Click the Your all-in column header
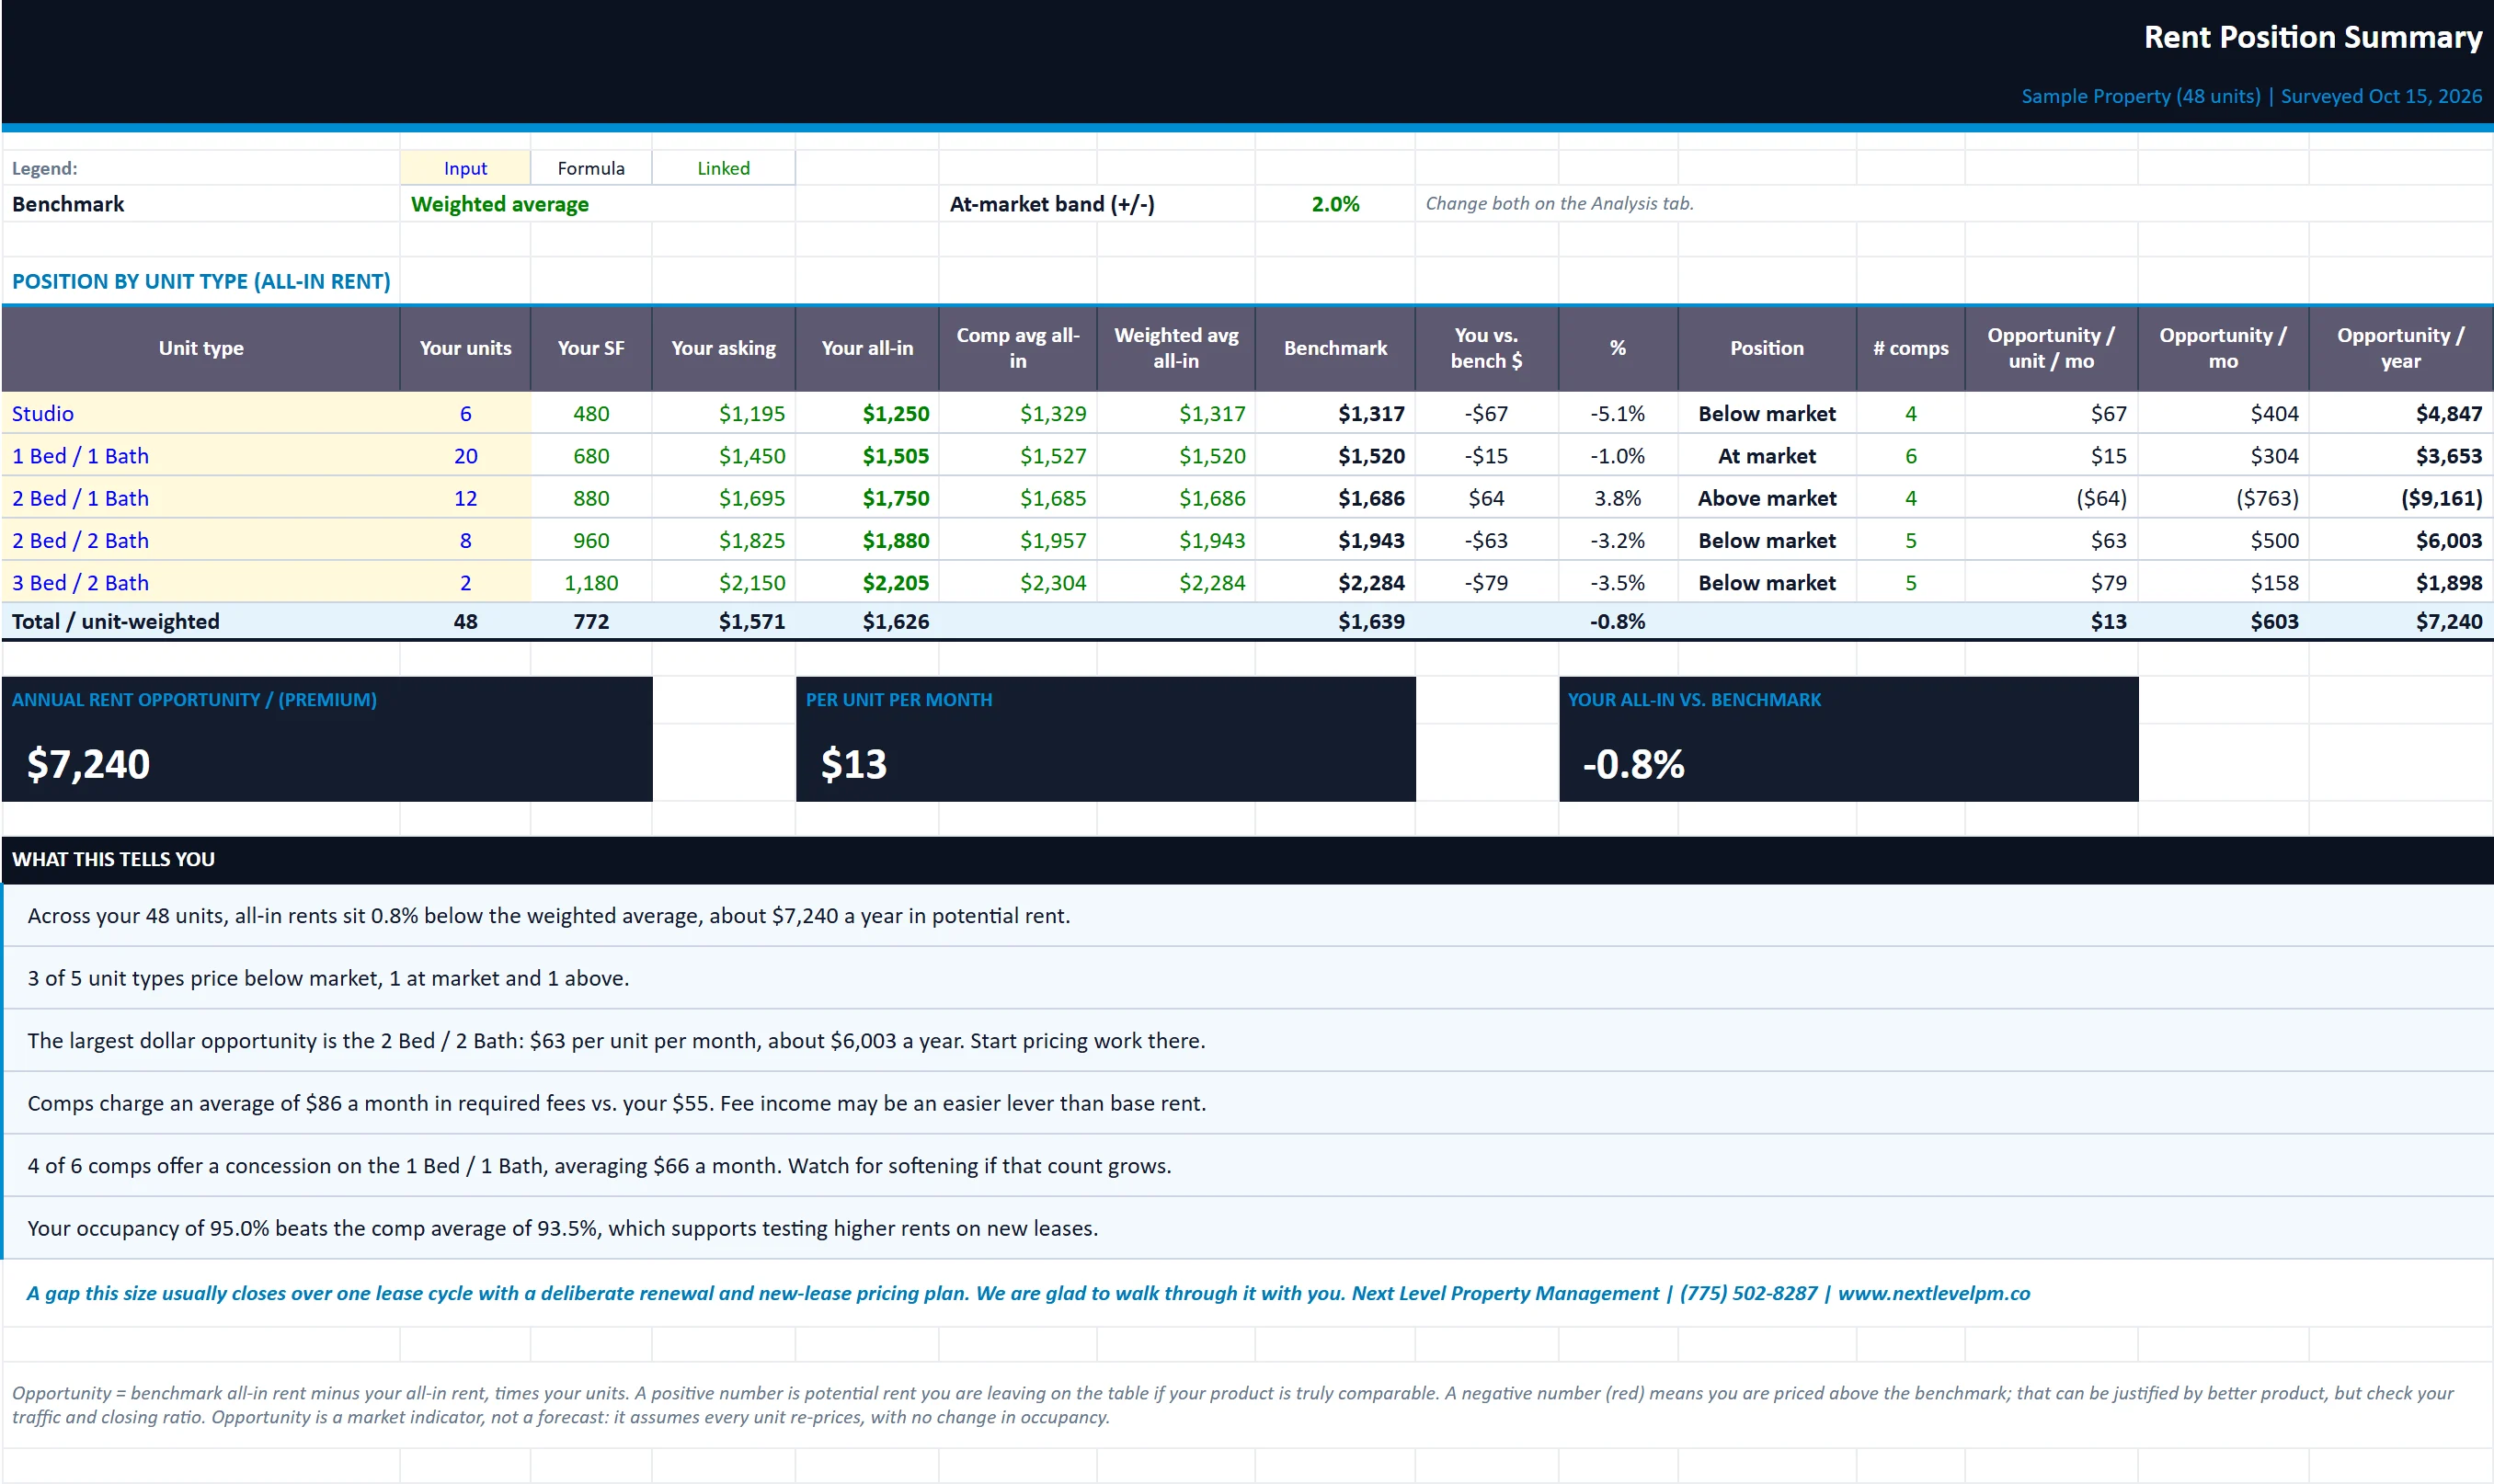This screenshot has width=2494, height=1484. click(x=867, y=348)
